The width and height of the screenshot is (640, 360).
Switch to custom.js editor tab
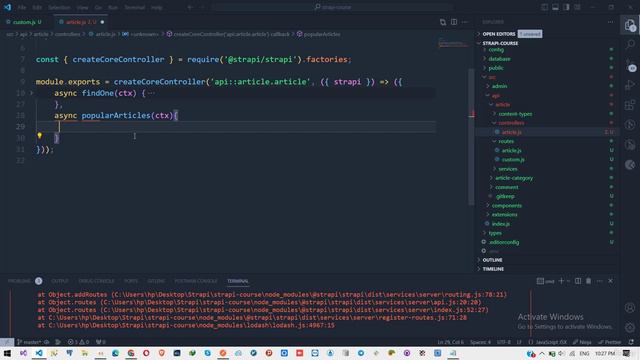27,22
